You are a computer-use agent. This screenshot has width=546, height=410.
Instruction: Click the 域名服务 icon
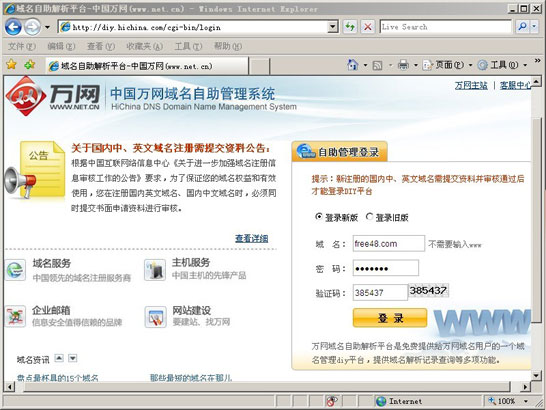click(x=15, y=270)
